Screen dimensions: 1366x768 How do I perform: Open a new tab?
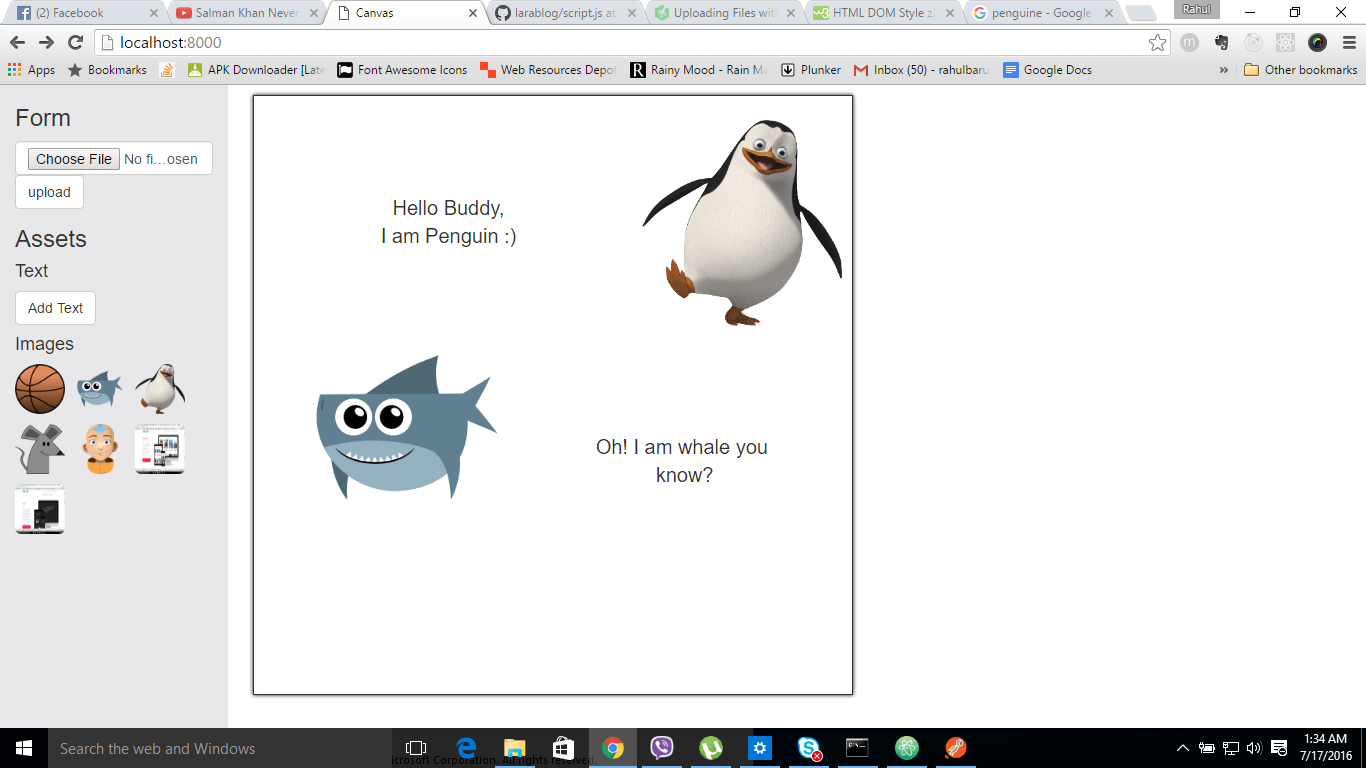tap(1140, 13)
